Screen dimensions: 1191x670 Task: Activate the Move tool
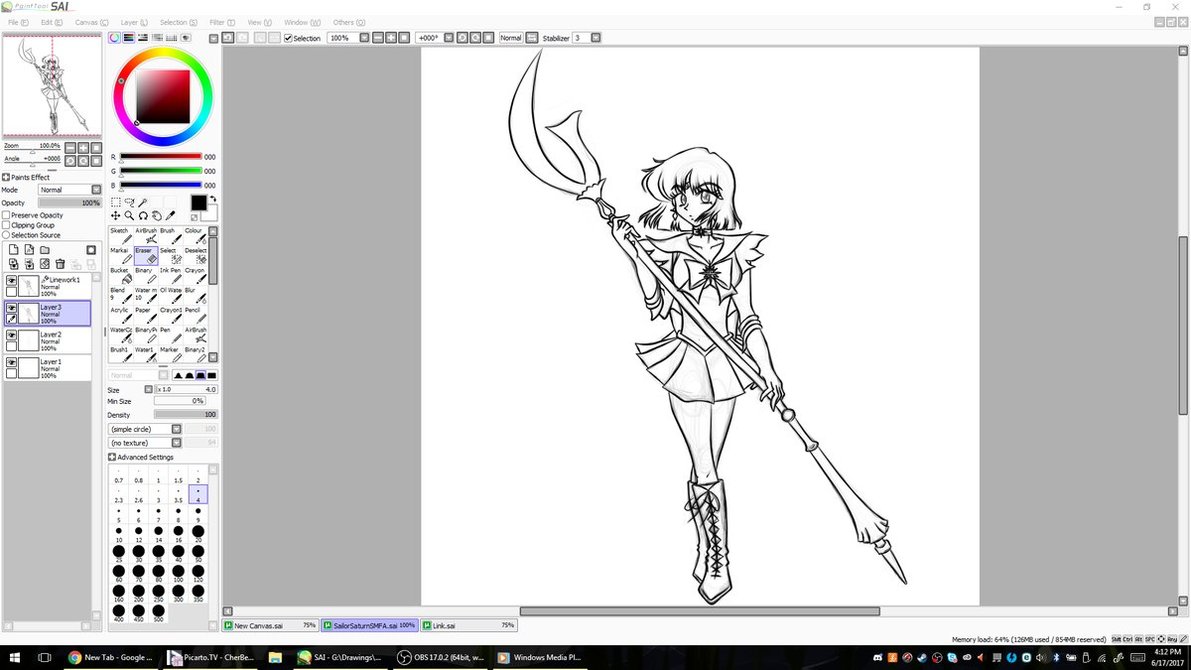click(x=115, y=216)
